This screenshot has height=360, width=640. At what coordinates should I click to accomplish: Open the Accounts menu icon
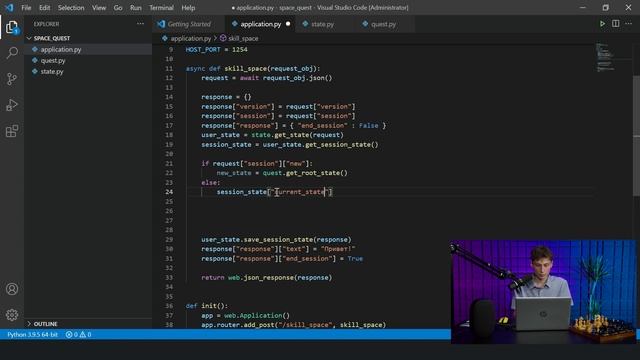tap(12, 289)
